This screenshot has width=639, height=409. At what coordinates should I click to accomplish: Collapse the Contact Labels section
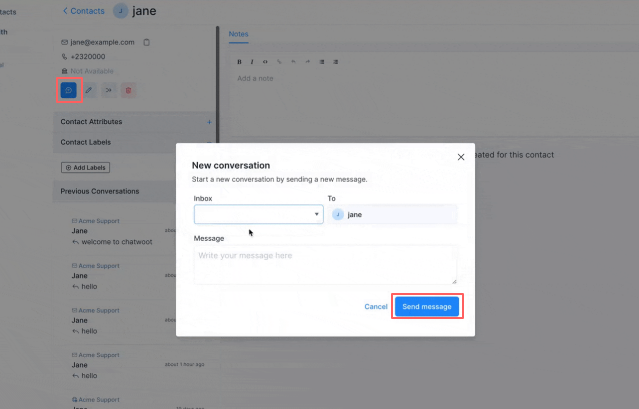point(134,142)
